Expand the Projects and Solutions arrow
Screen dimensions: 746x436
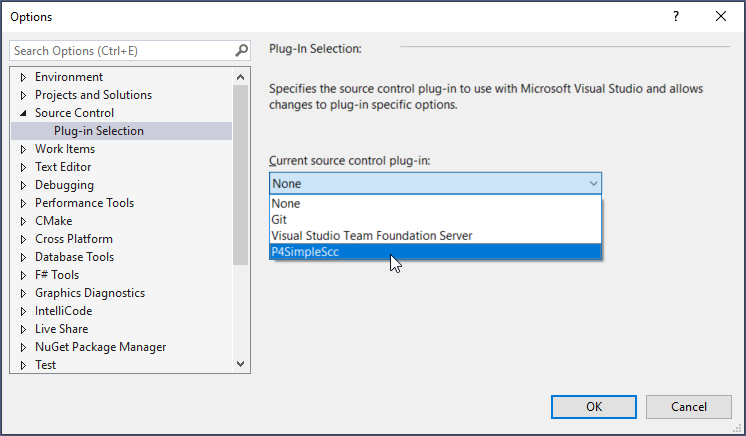click(23, 95)
